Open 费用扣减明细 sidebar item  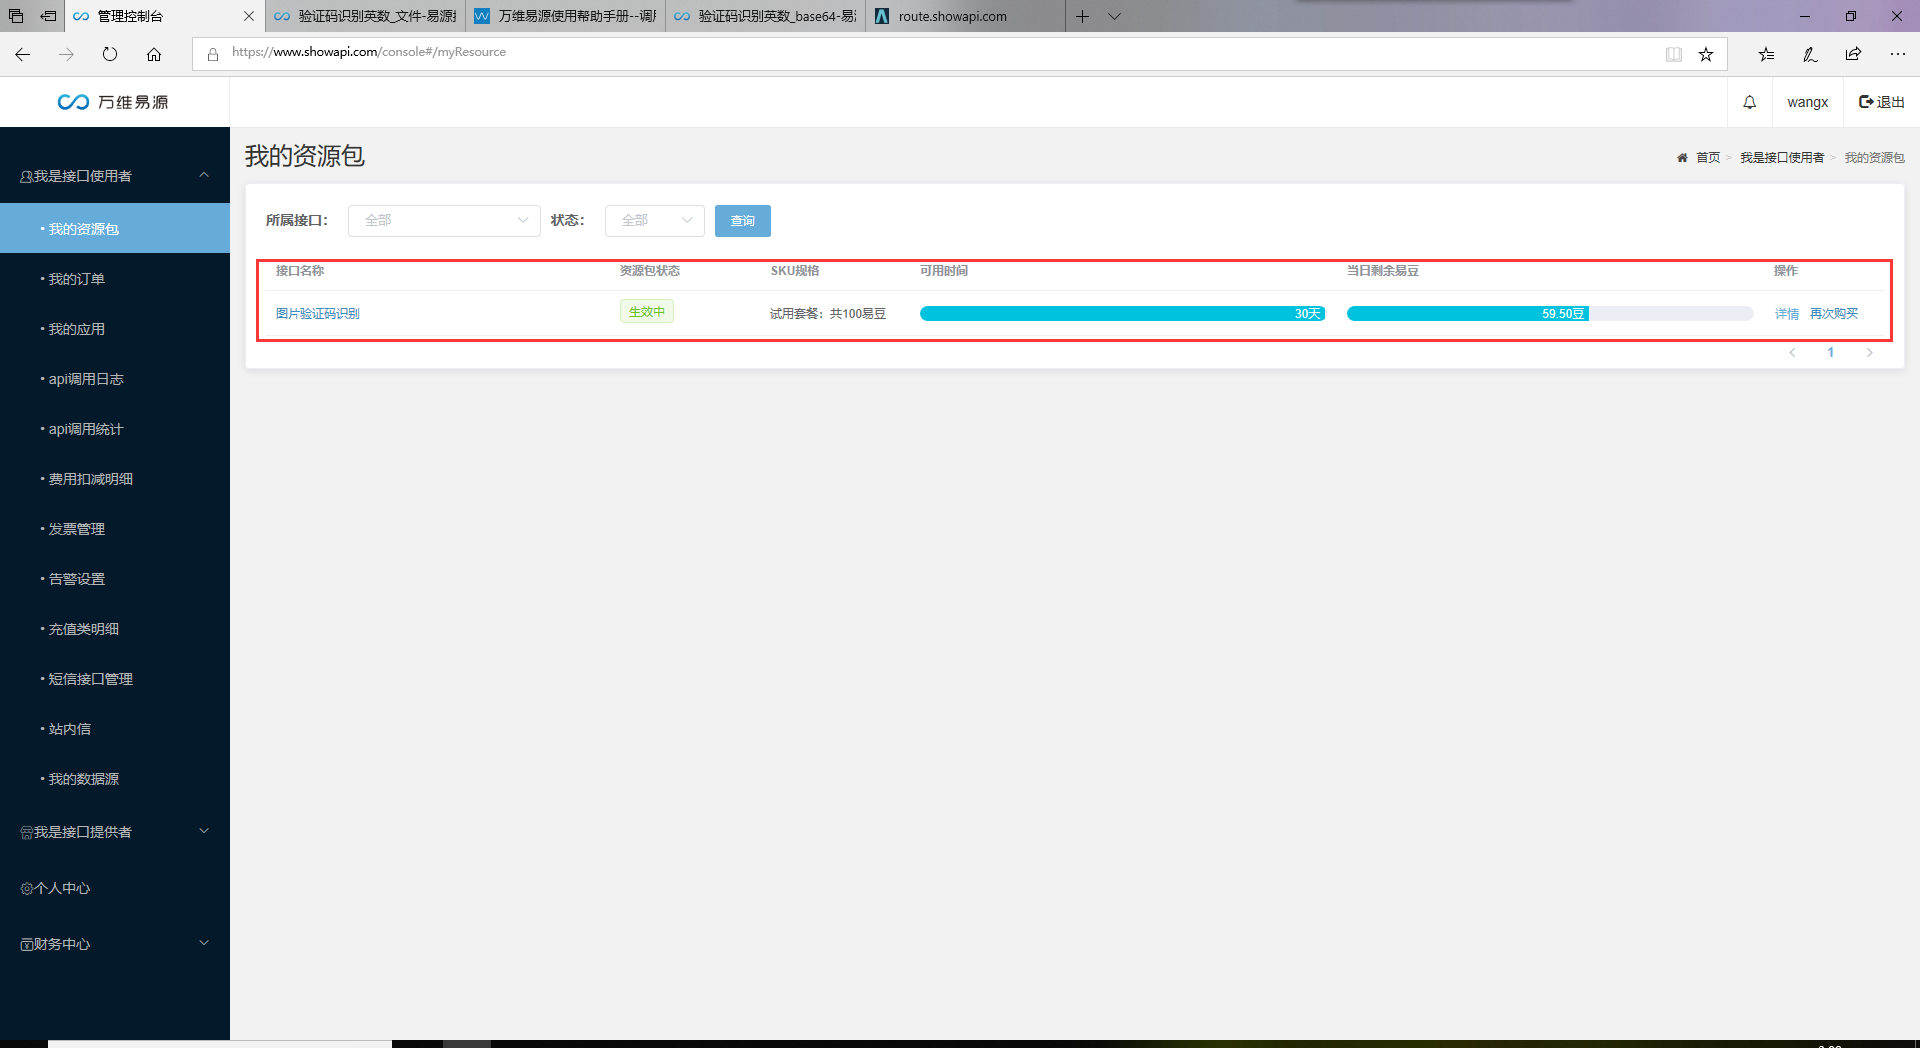115,479
